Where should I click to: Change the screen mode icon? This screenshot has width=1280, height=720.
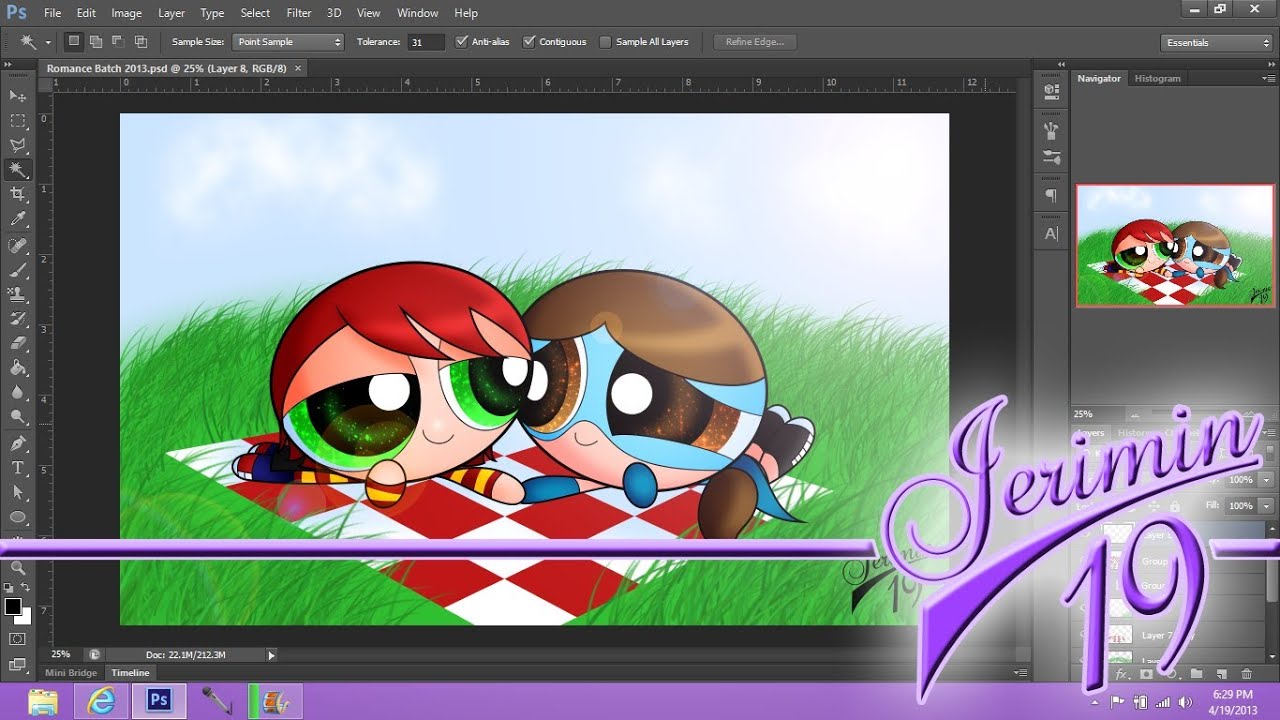point(18,664)
